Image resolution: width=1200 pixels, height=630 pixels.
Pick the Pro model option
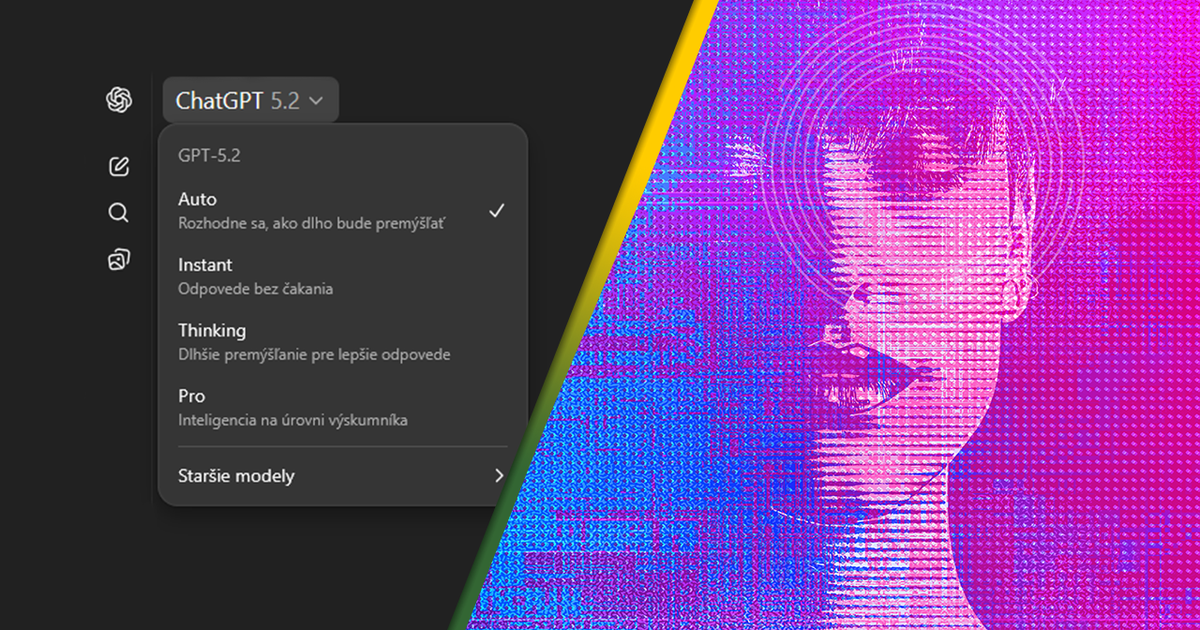343,407
